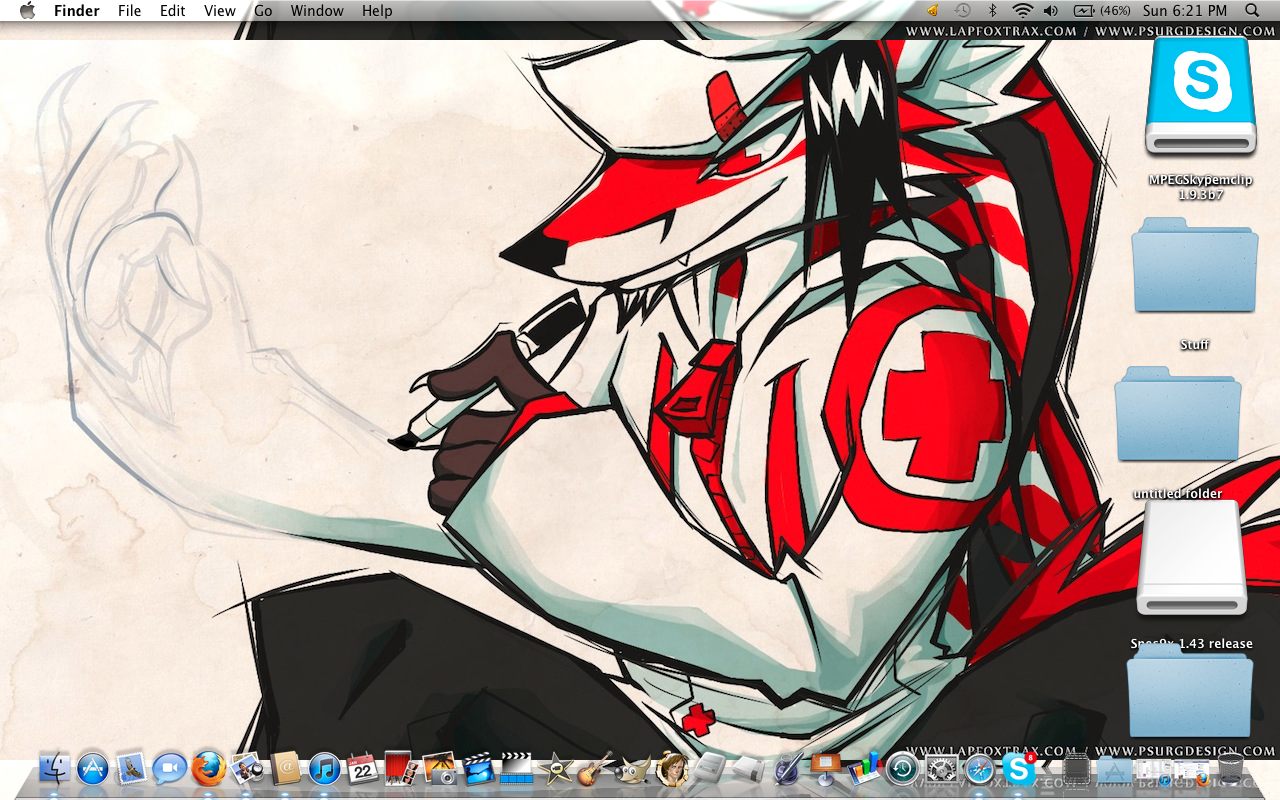Screen dimensions: 1280x800
Task: Open Firefox from the dock
Action: tap(208, 769)
